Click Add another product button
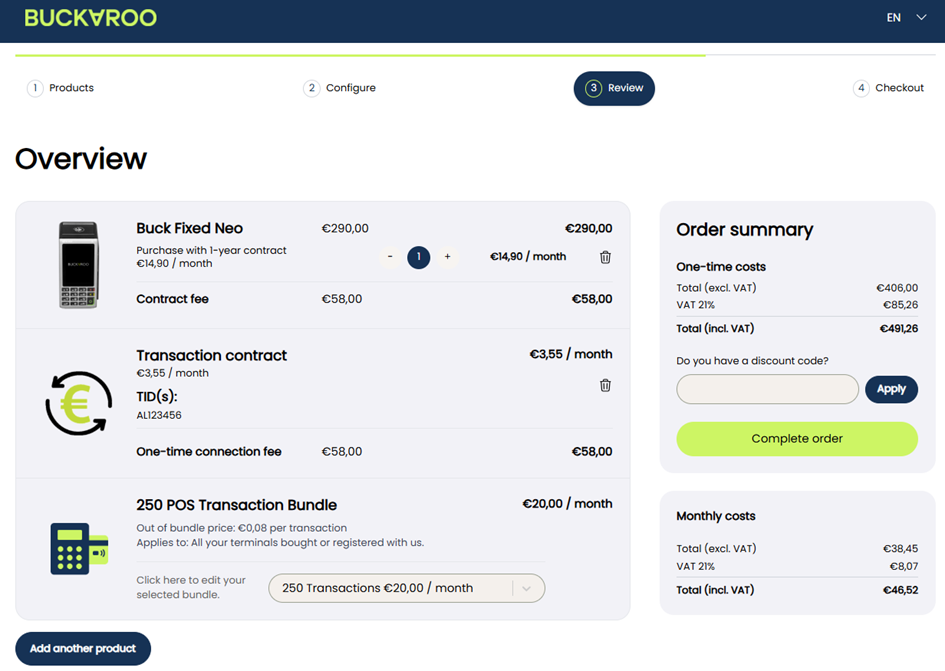945x671 pixels. point(83,649)
